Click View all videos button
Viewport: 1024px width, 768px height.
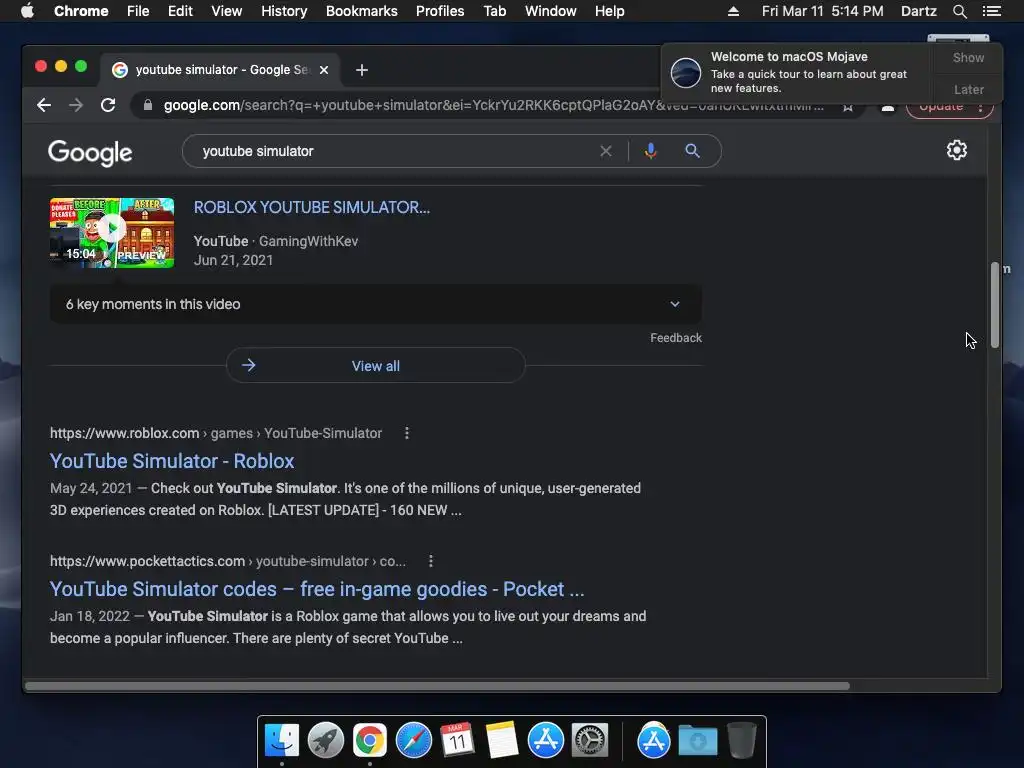[376, 366]
